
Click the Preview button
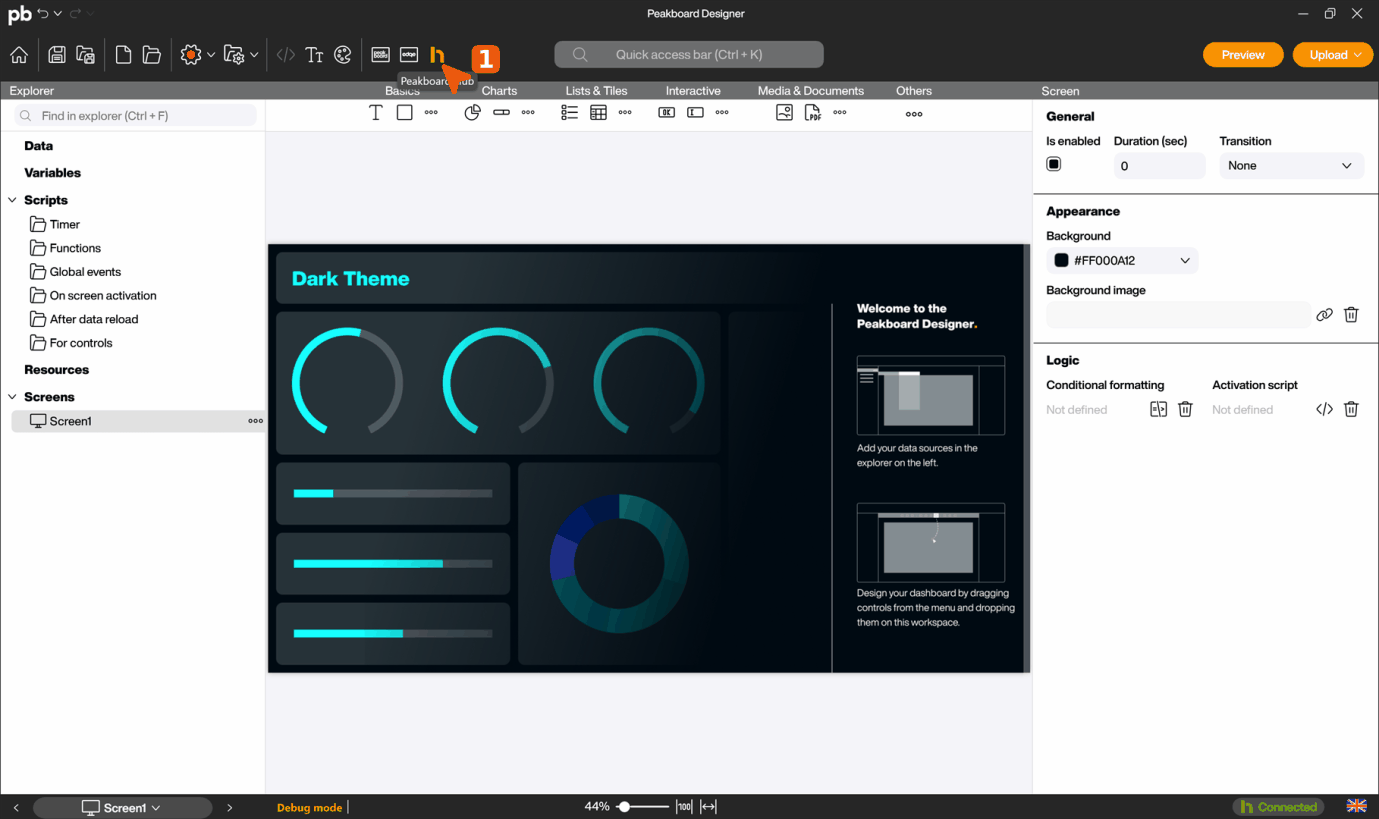[x=1242, y=55]
